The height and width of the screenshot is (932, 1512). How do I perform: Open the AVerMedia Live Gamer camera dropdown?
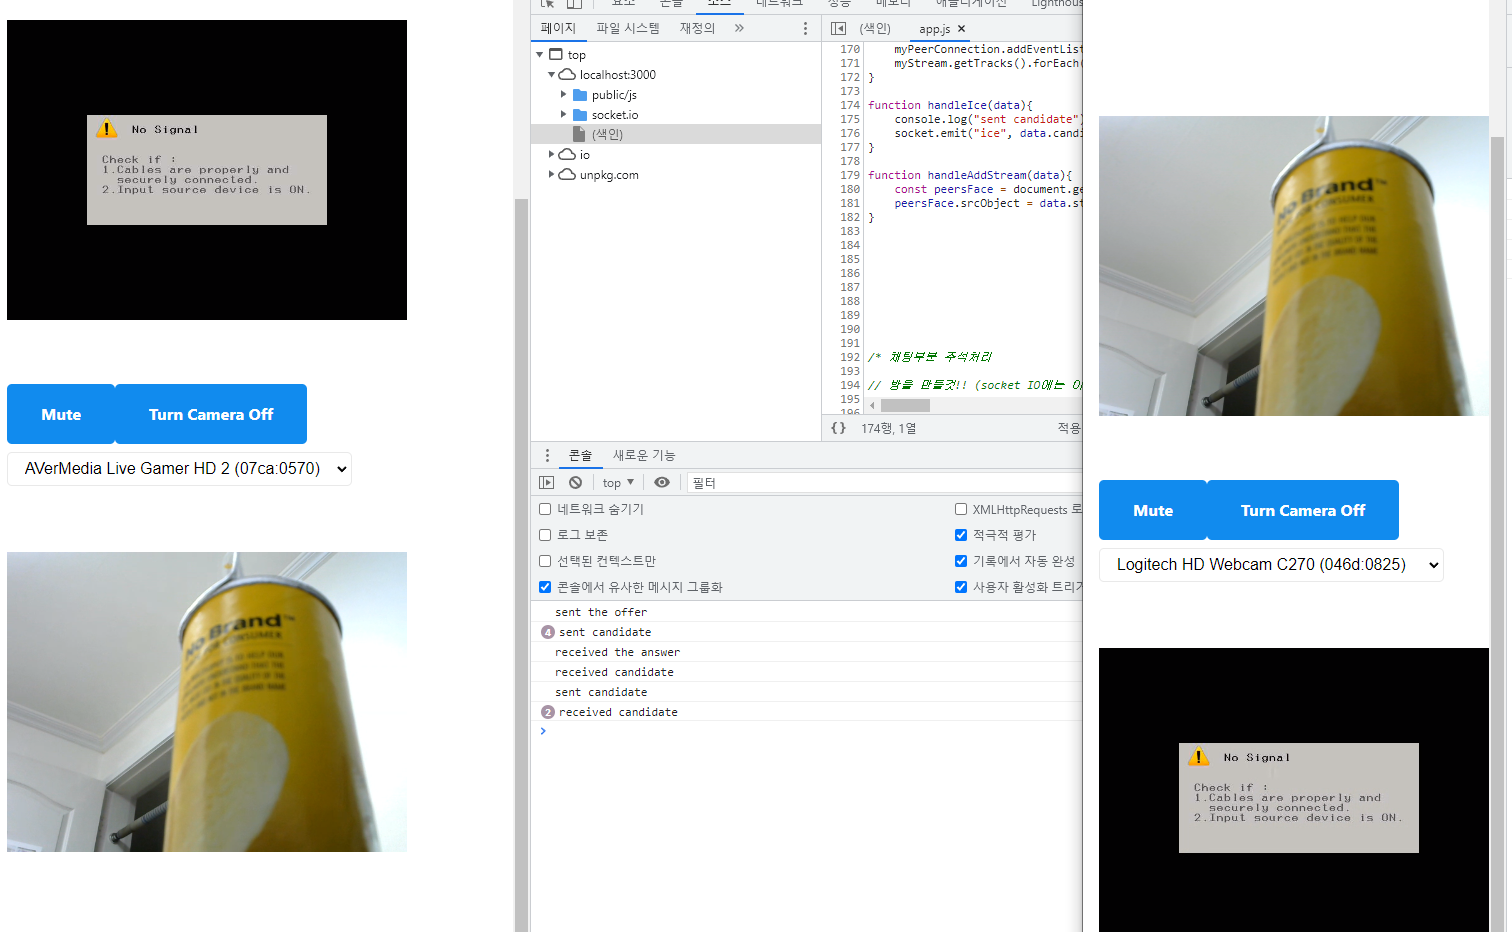(179, 468)
